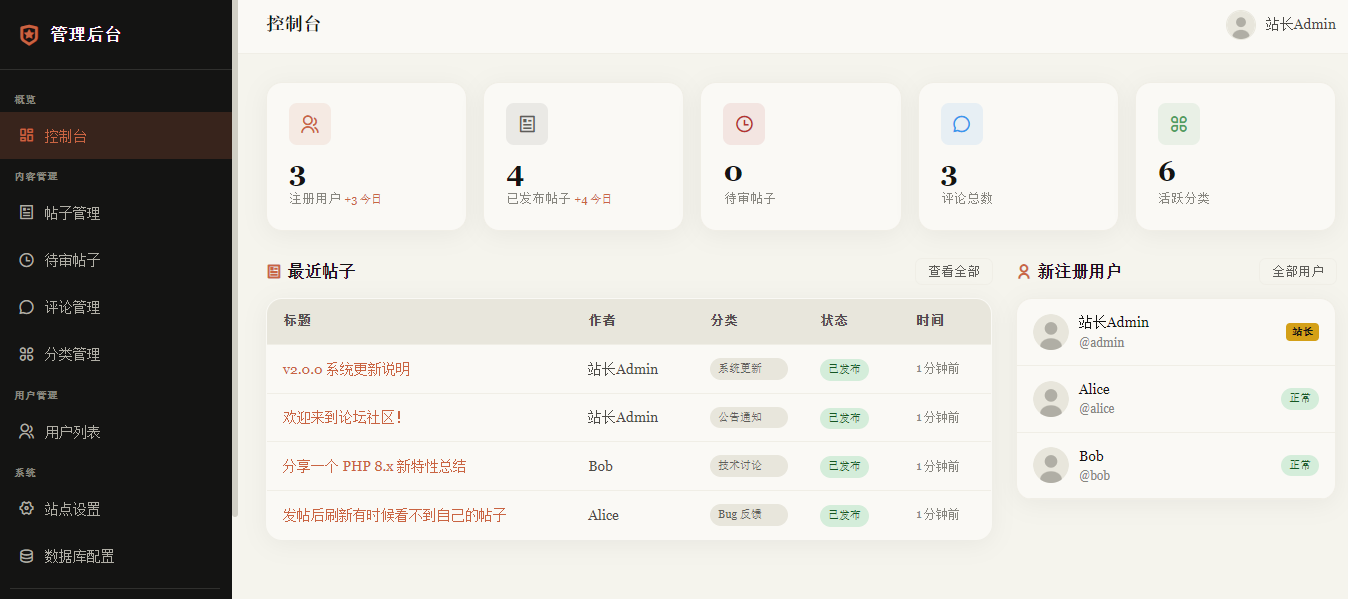Click the 管理后台 title in sidebar

(x=86, y=34)
